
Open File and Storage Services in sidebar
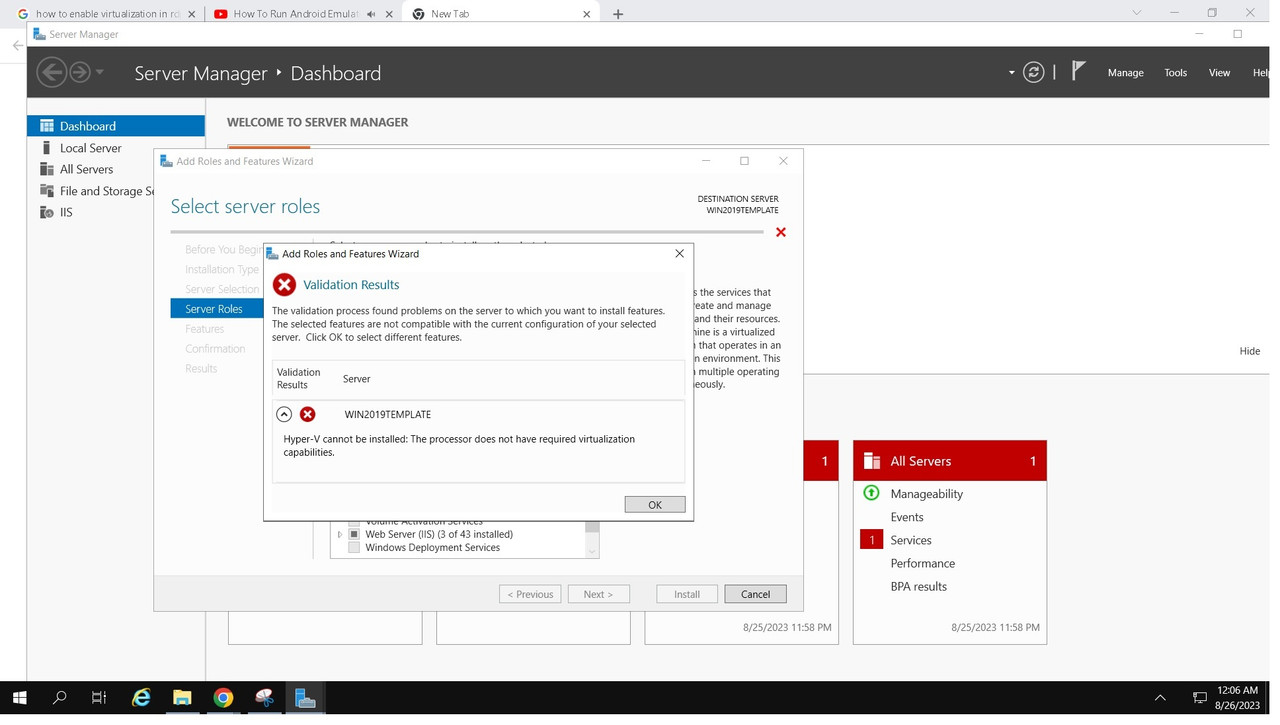coord(97,191)
